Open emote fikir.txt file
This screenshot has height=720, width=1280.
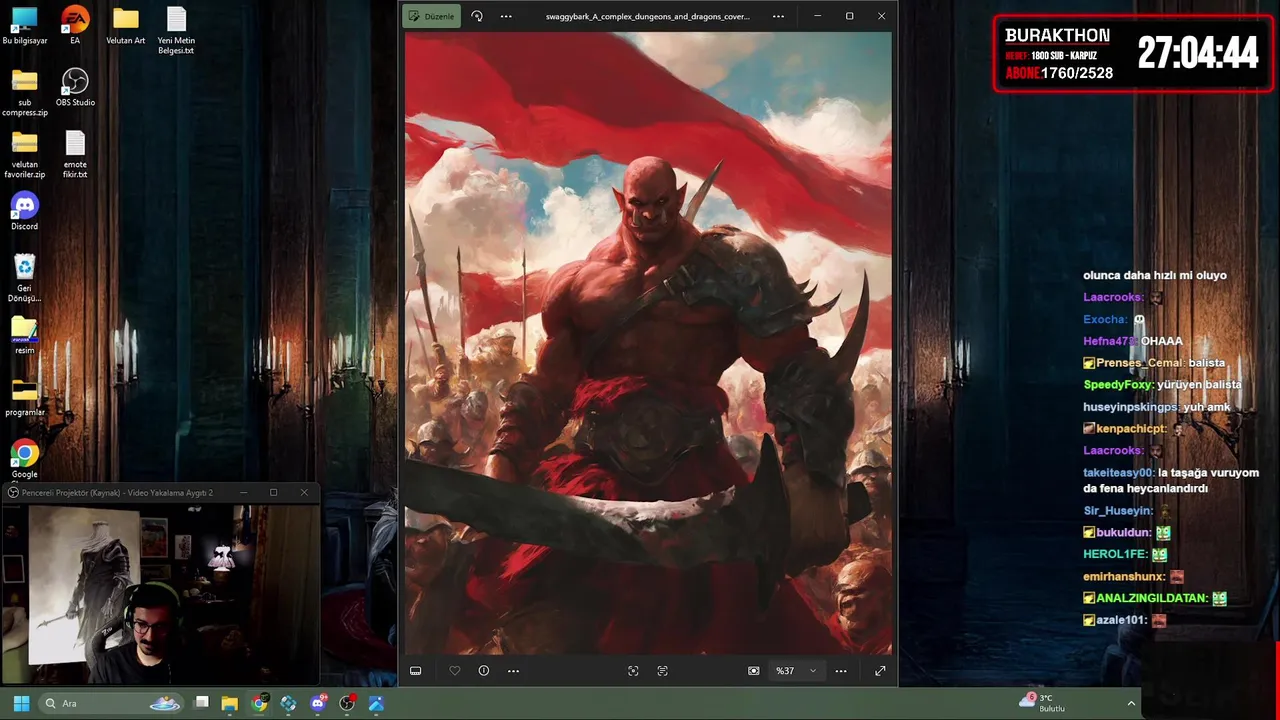tap(75, 155)
